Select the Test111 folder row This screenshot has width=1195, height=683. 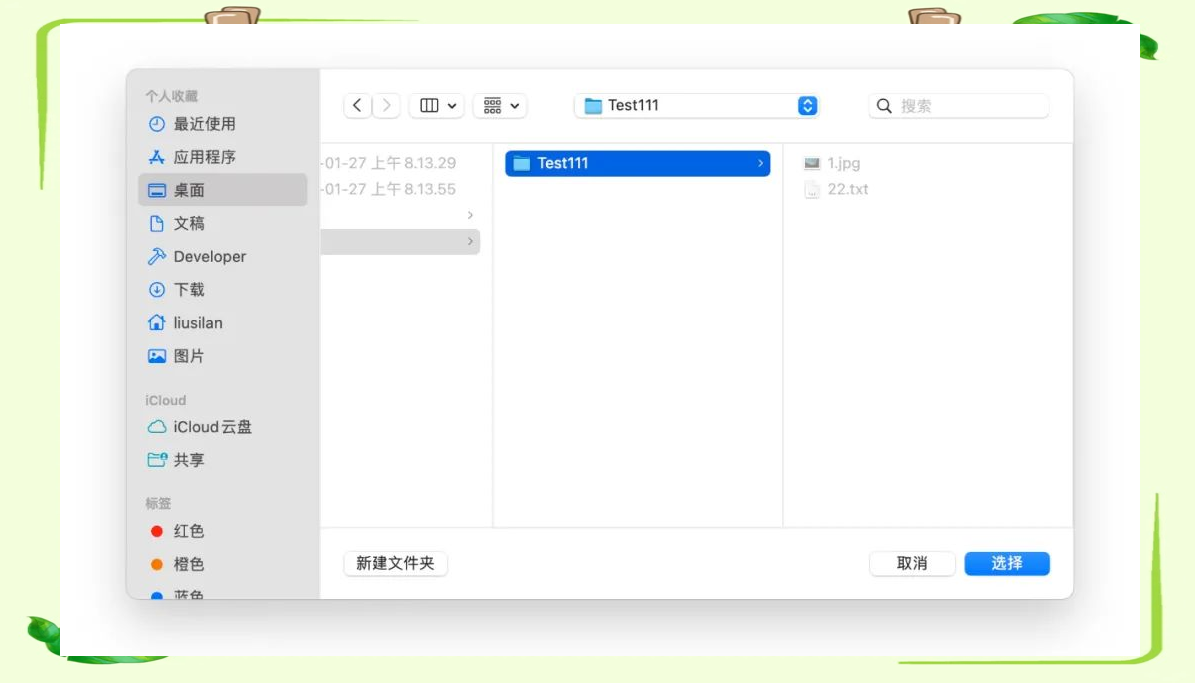[637, 163]
